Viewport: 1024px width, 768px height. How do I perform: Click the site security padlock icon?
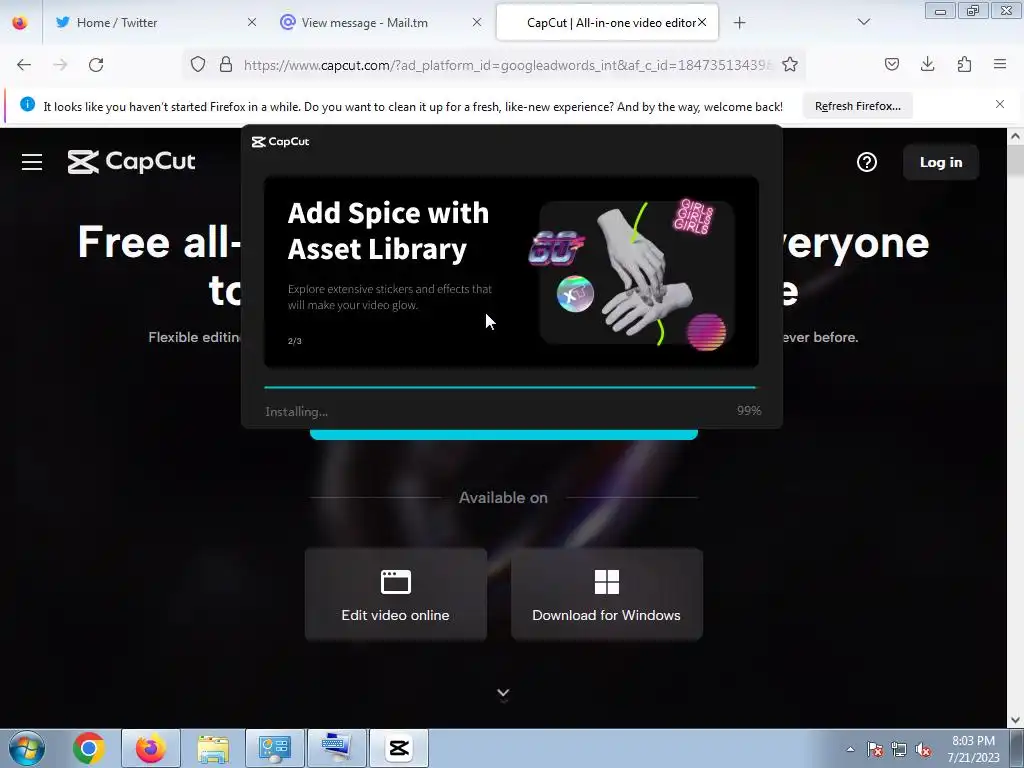pyautogui.click(x=226, y=65)
